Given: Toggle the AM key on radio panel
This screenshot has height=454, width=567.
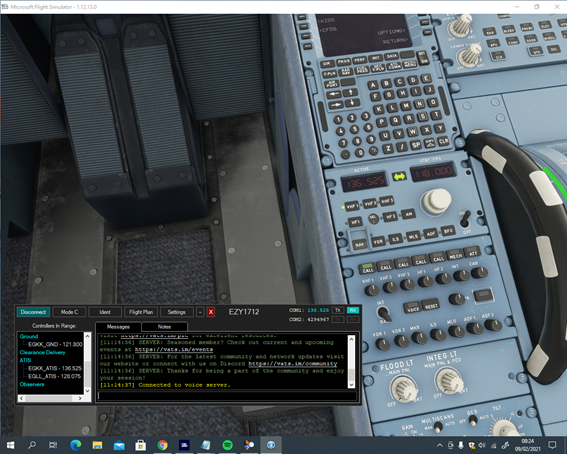Looking at the screenshot, I should 409,214.
